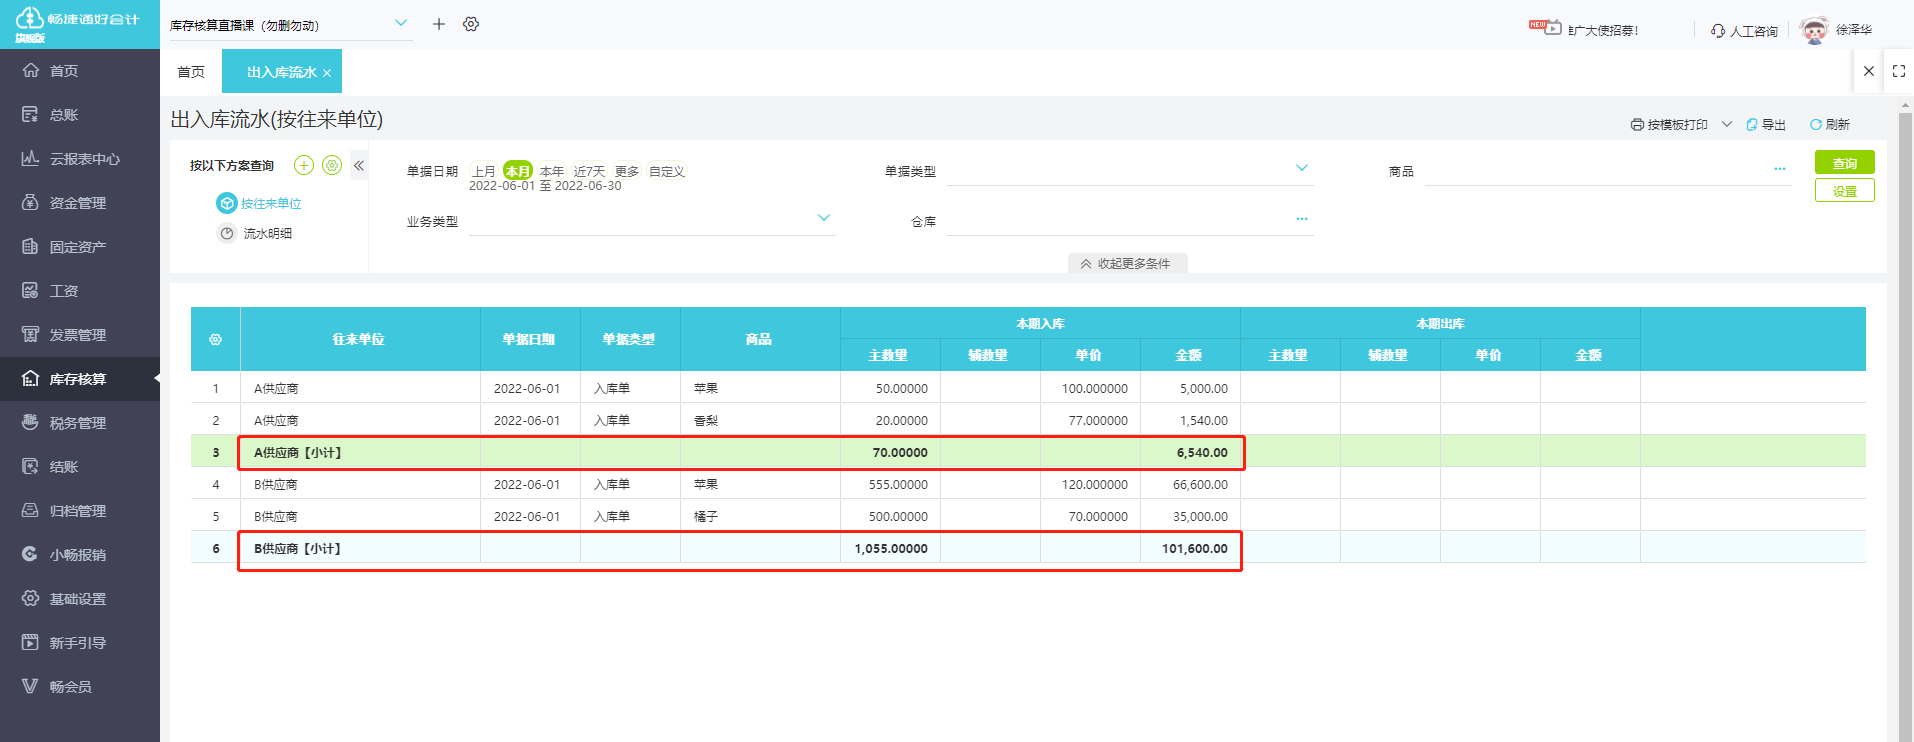Open the account set selector dropdown
Screen dimensions: 1914x742
[x=400, y=24]
